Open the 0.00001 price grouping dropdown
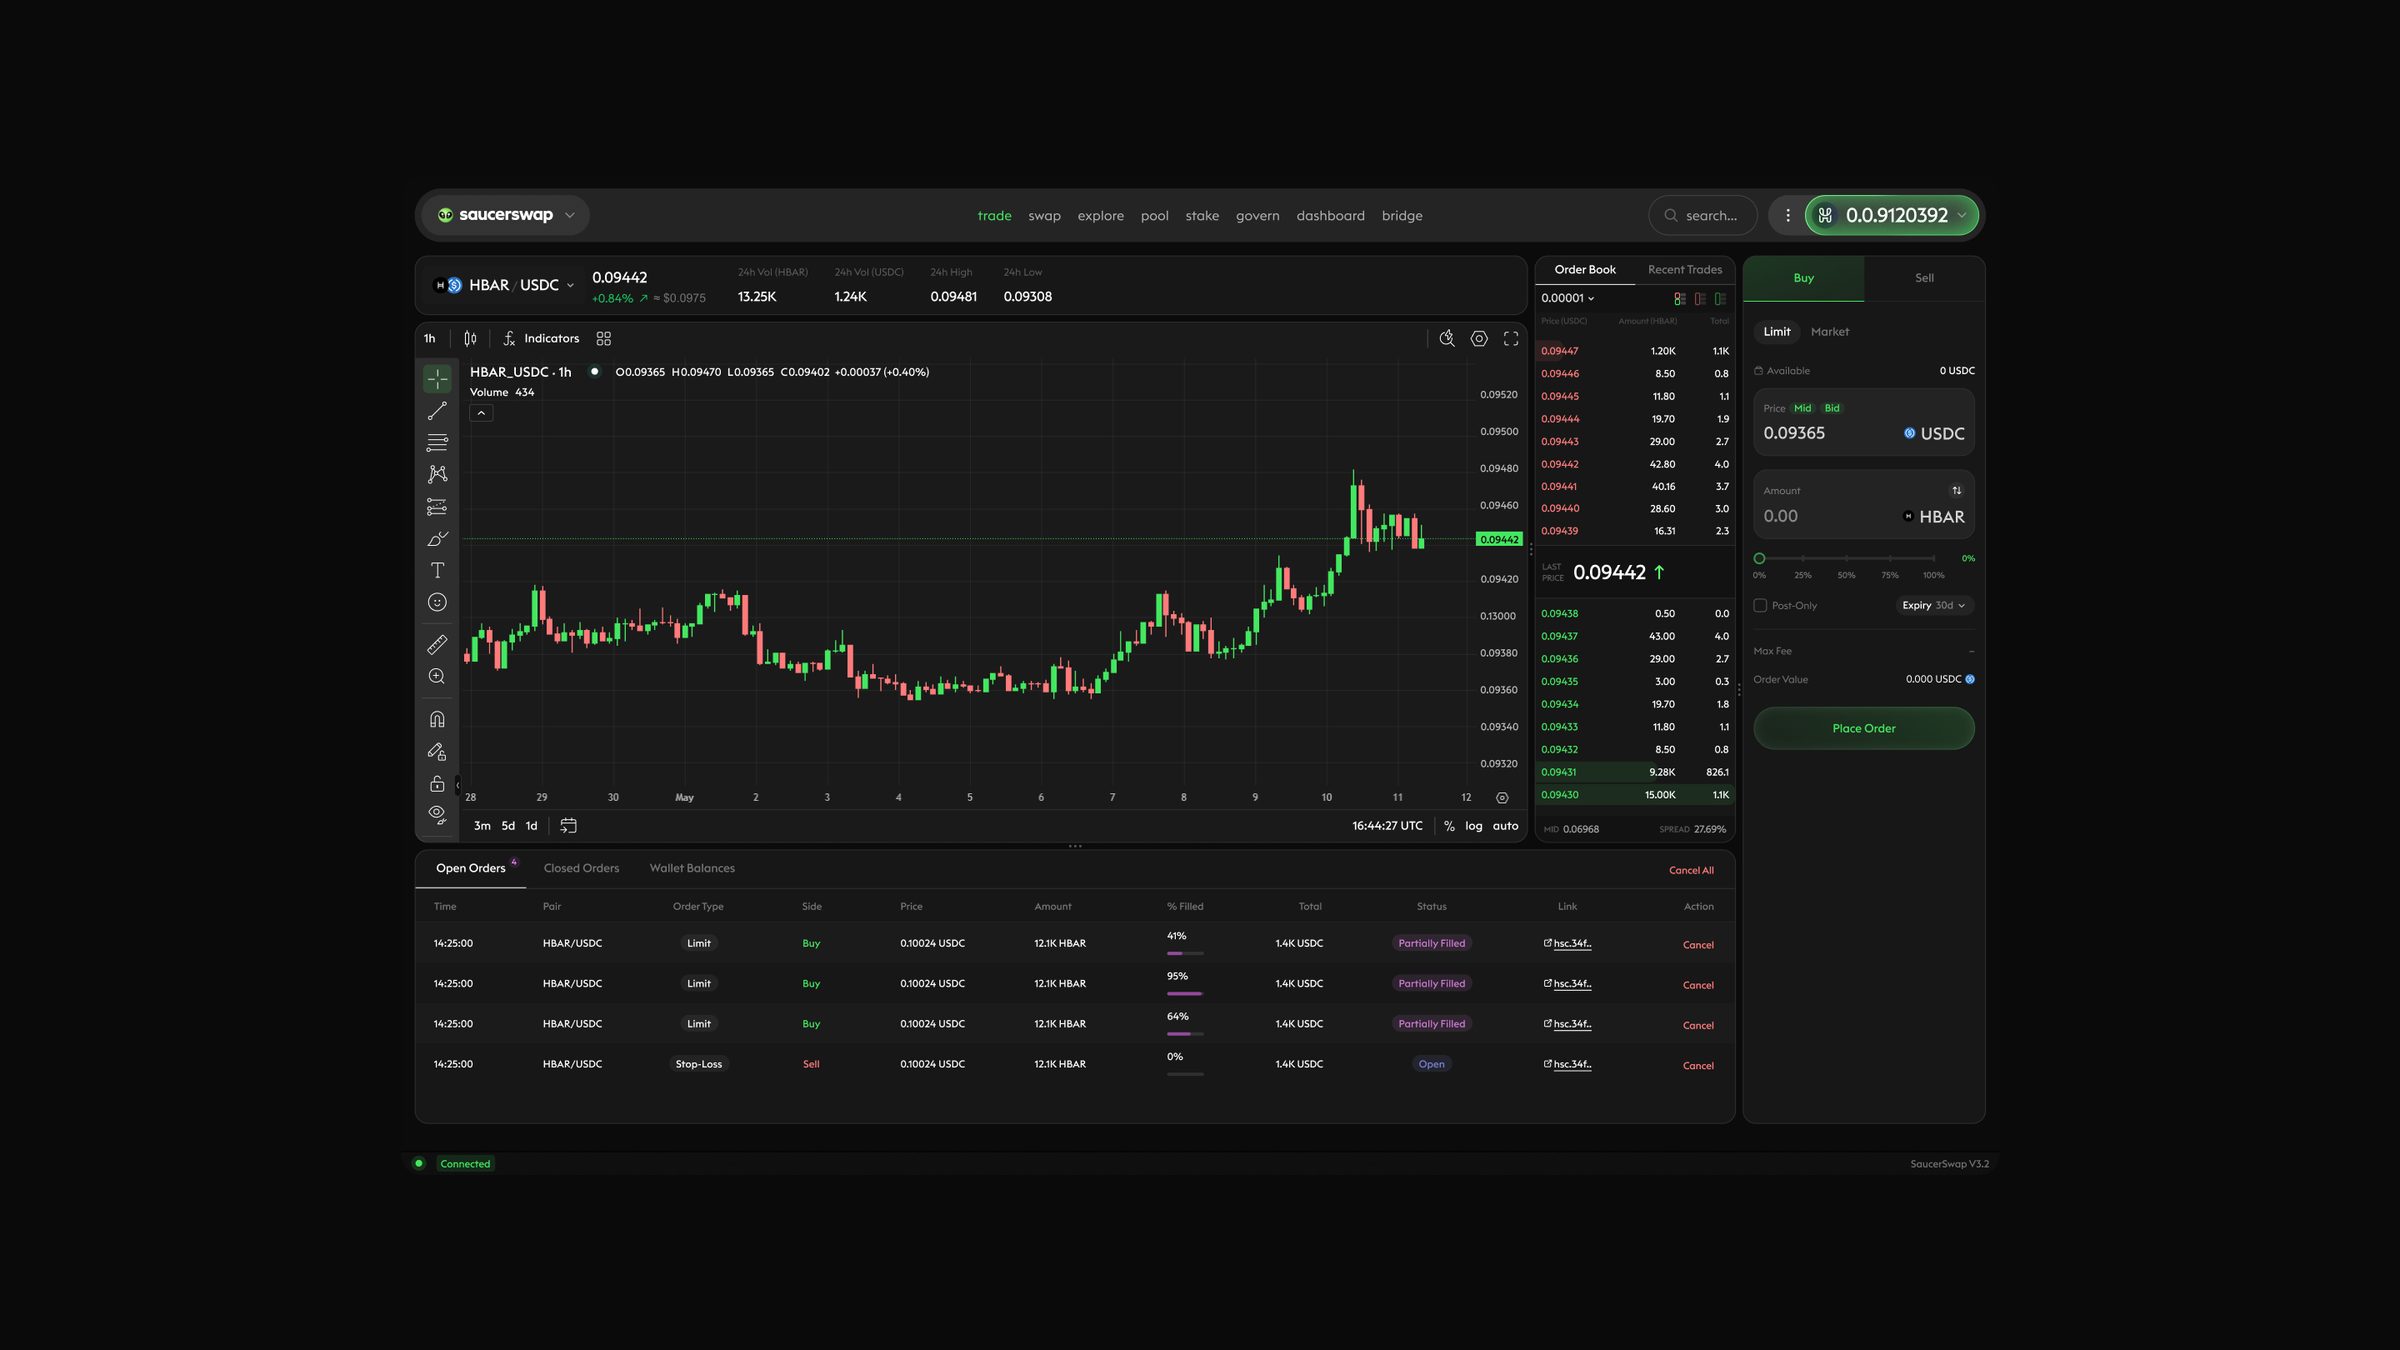 point(1567,298)
